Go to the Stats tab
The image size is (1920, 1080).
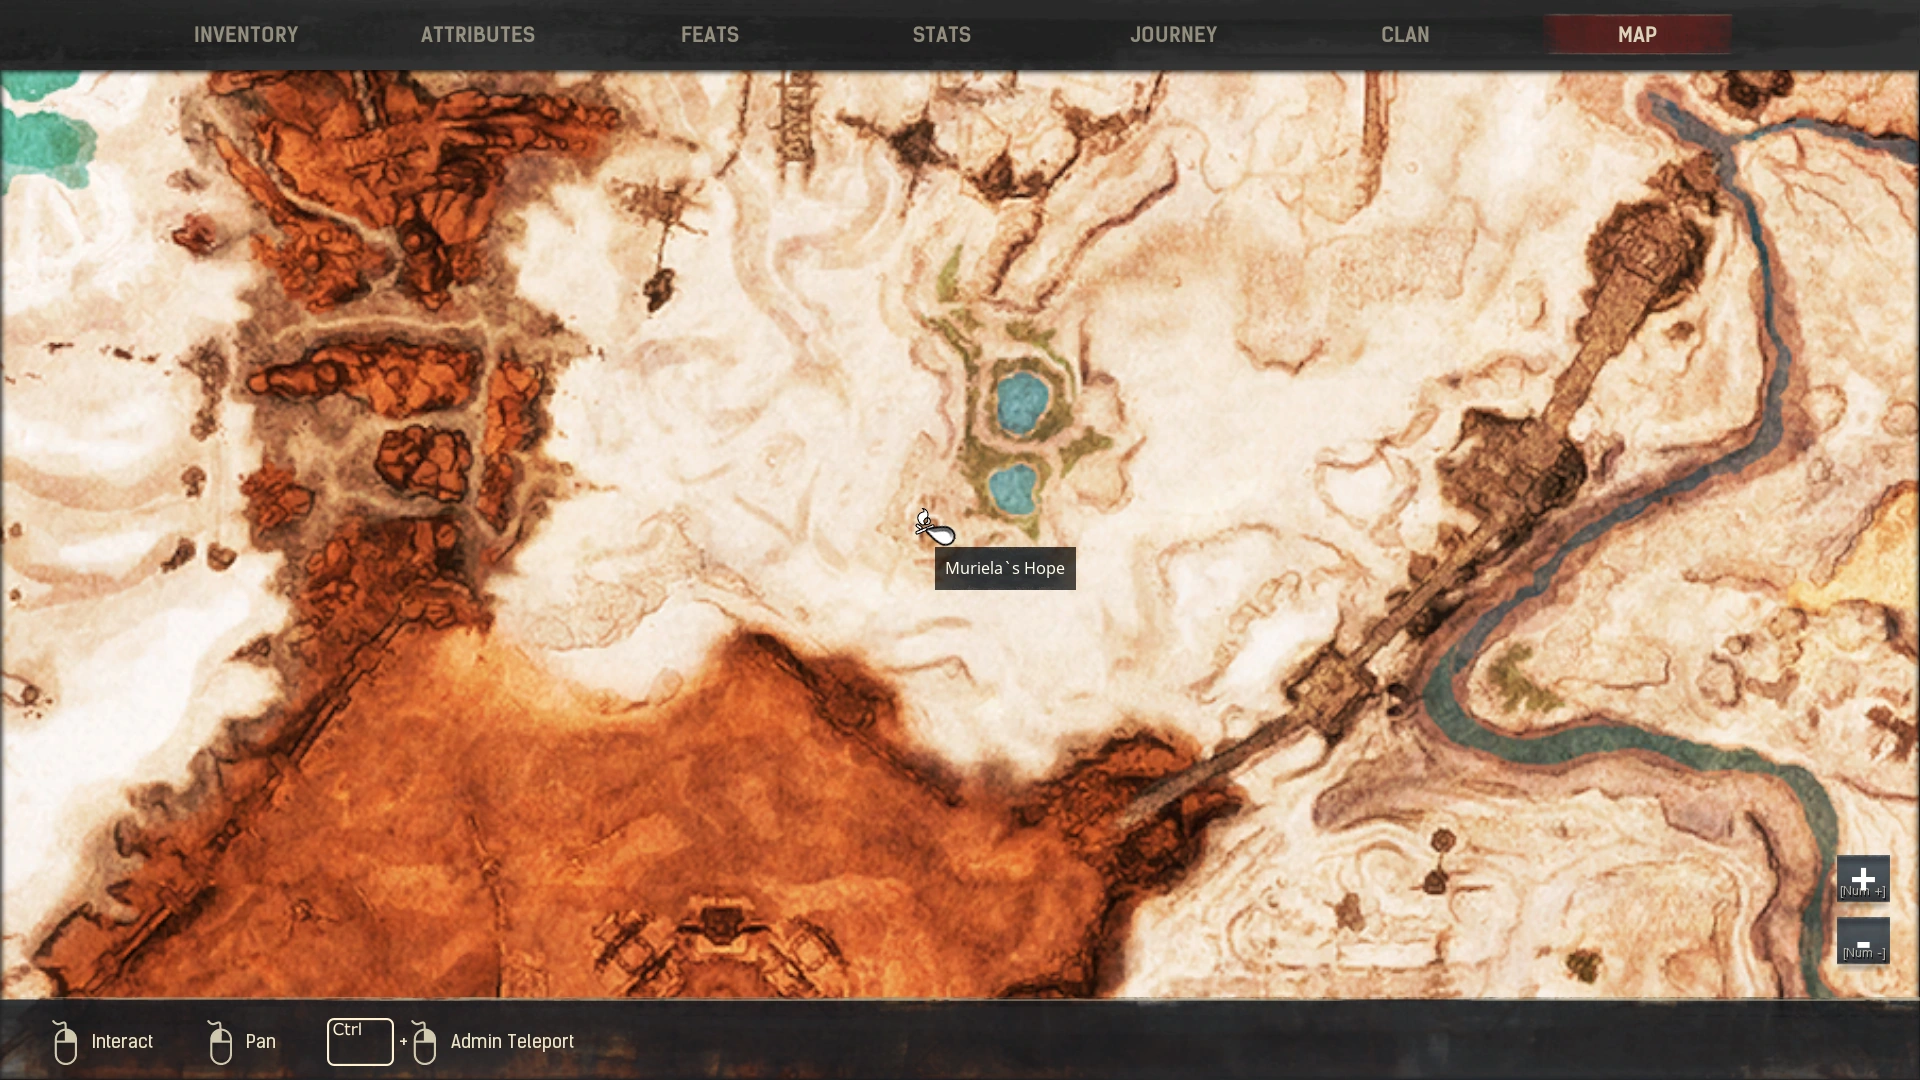(x=941, y=35)
